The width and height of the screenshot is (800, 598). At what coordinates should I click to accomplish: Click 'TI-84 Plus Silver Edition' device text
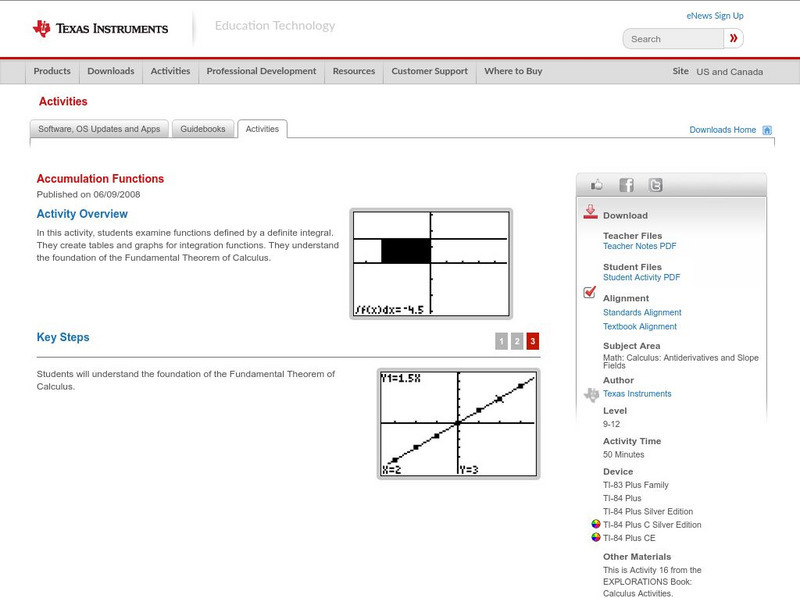tap(648, 511)
